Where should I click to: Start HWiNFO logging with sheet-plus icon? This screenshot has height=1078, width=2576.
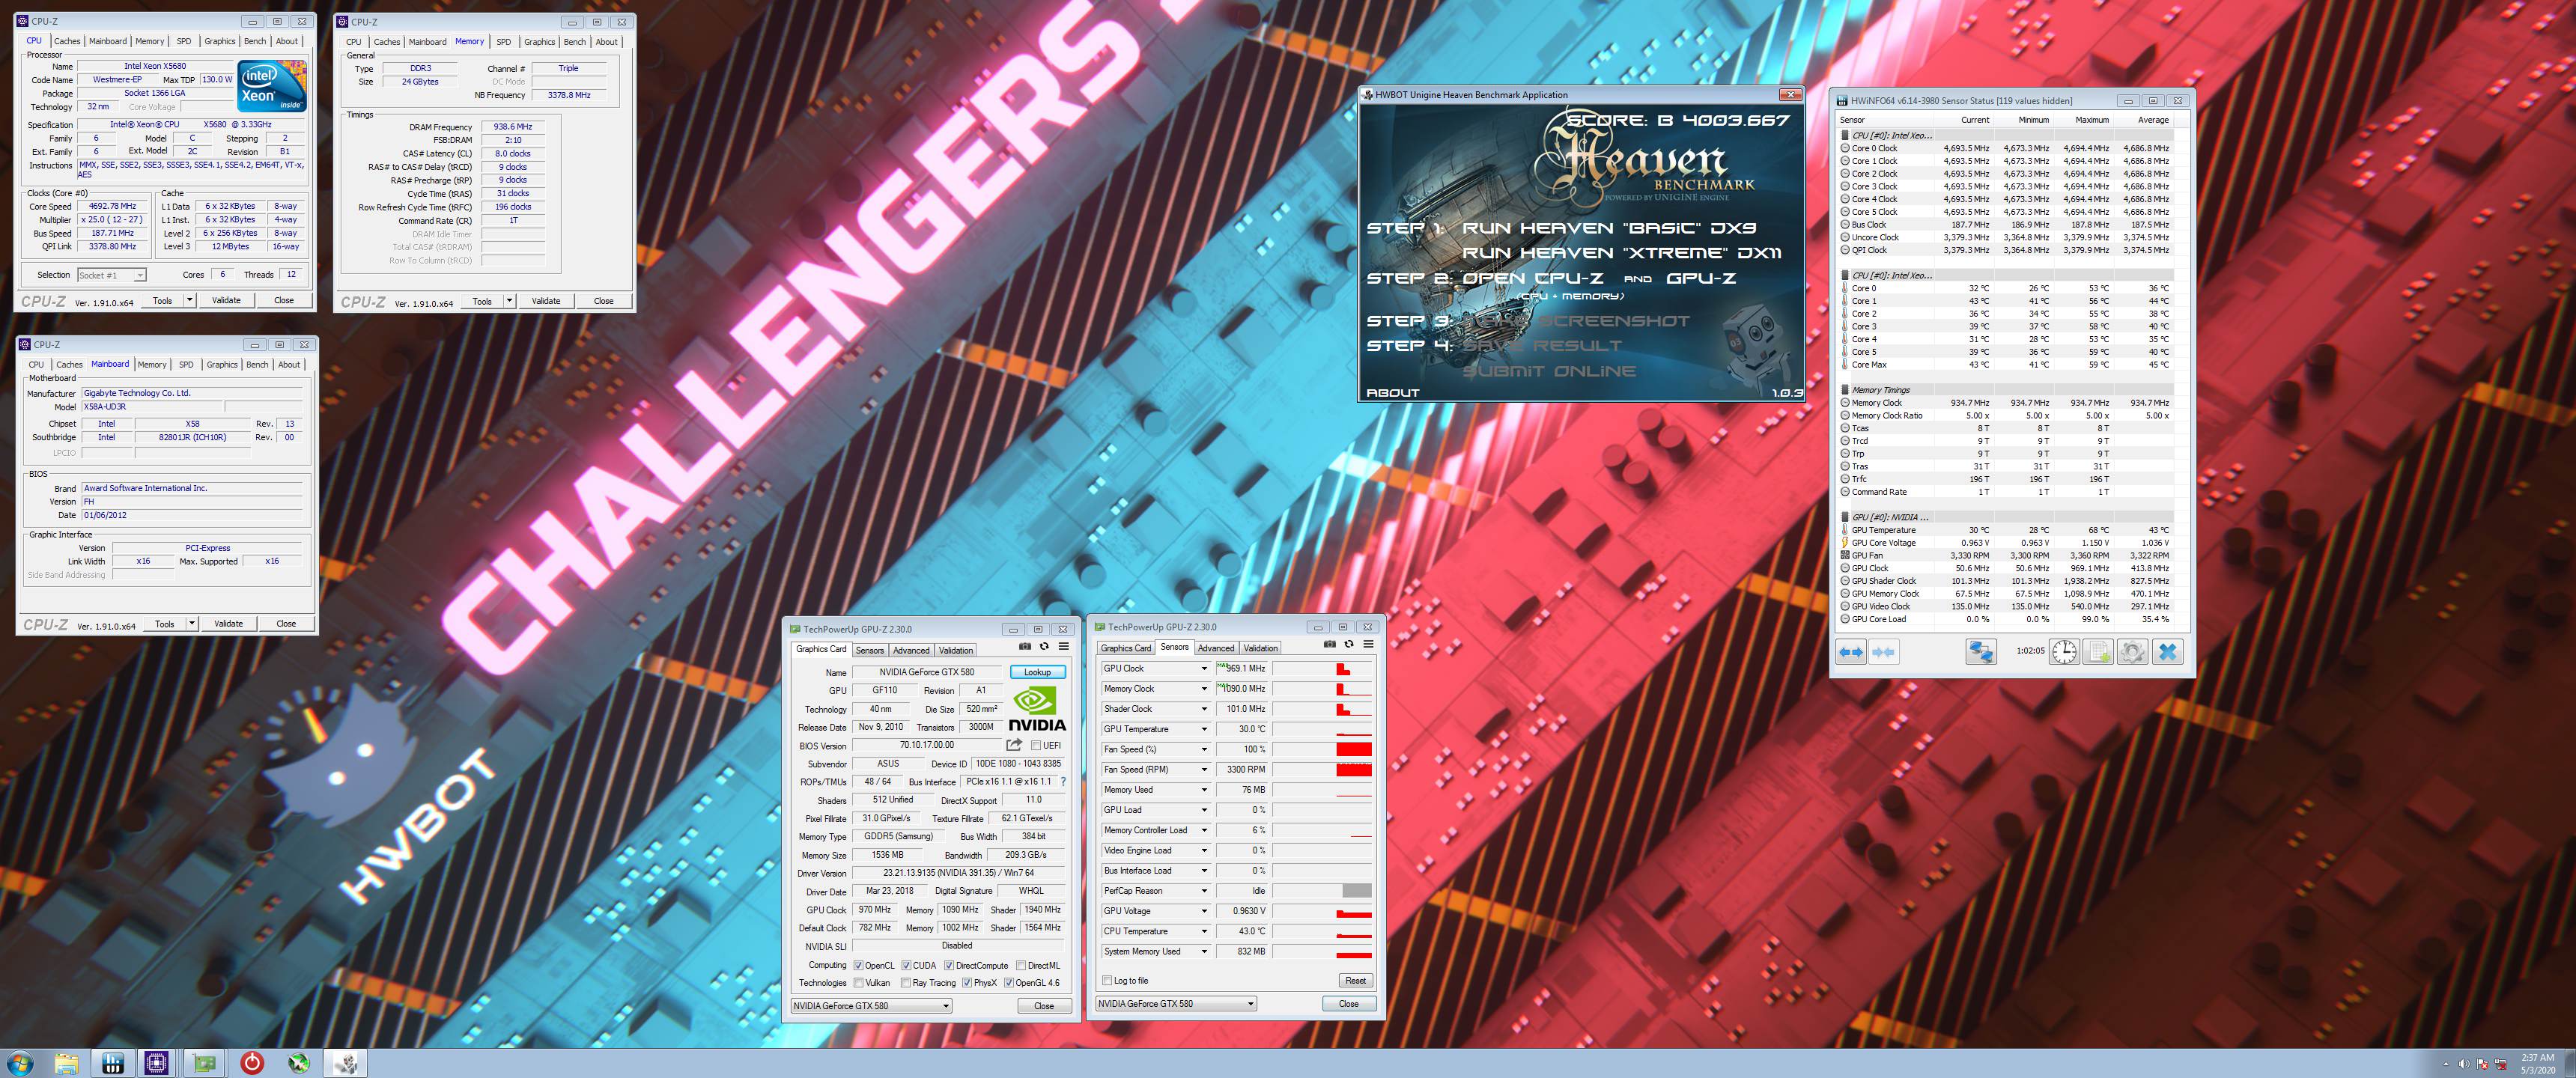(2098, 652)
